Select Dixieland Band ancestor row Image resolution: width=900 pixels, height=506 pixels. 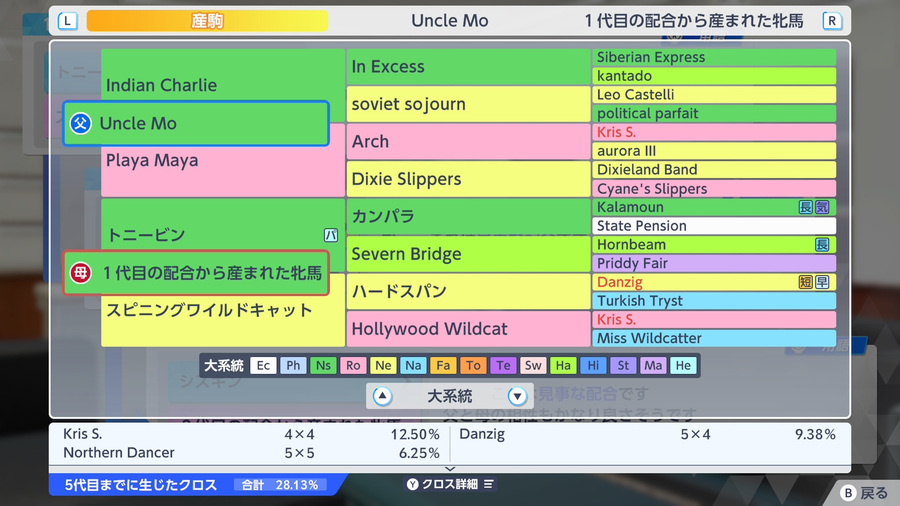click(x=714, y=170)
